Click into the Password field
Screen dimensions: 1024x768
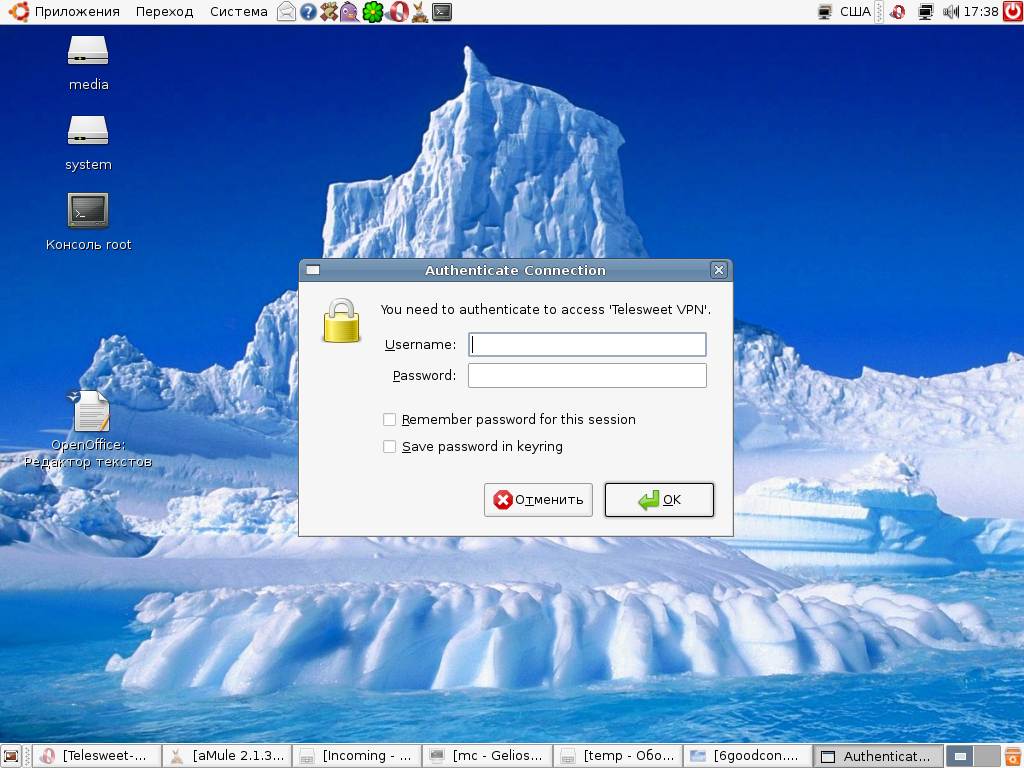pyautogui.click(x=587, y=376)
